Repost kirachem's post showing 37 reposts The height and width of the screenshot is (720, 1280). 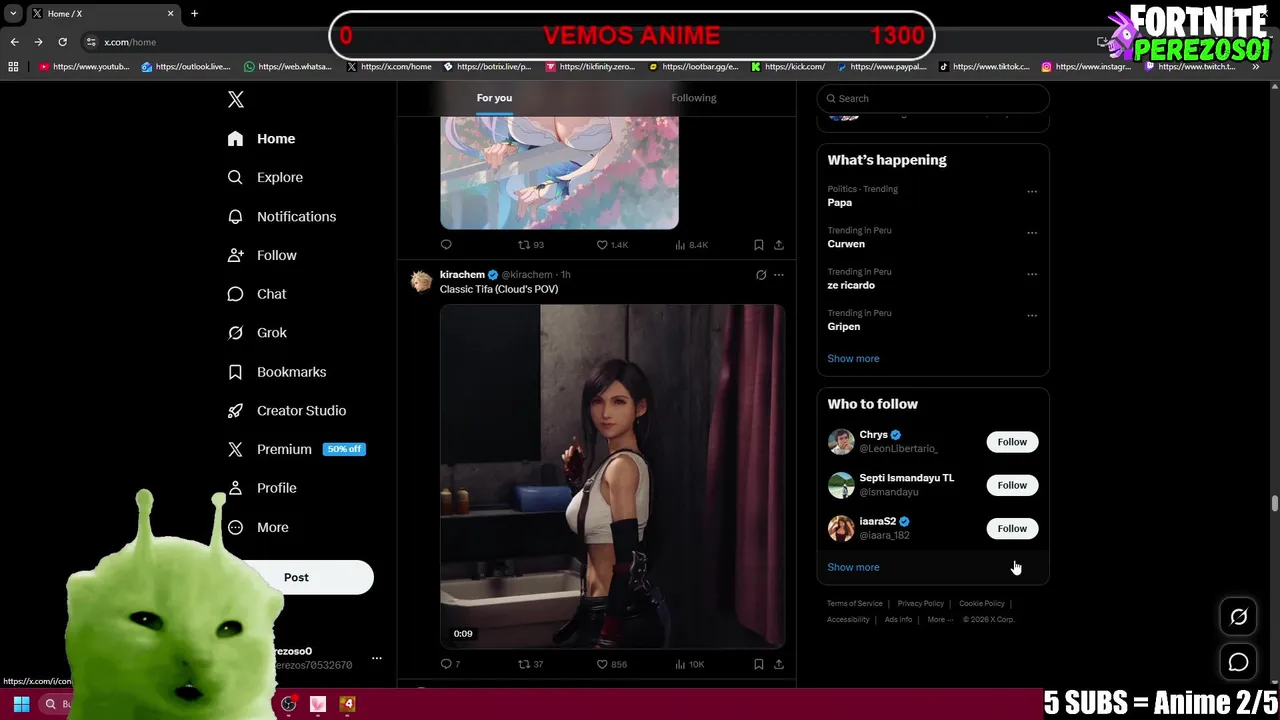[x=530, y=664]
